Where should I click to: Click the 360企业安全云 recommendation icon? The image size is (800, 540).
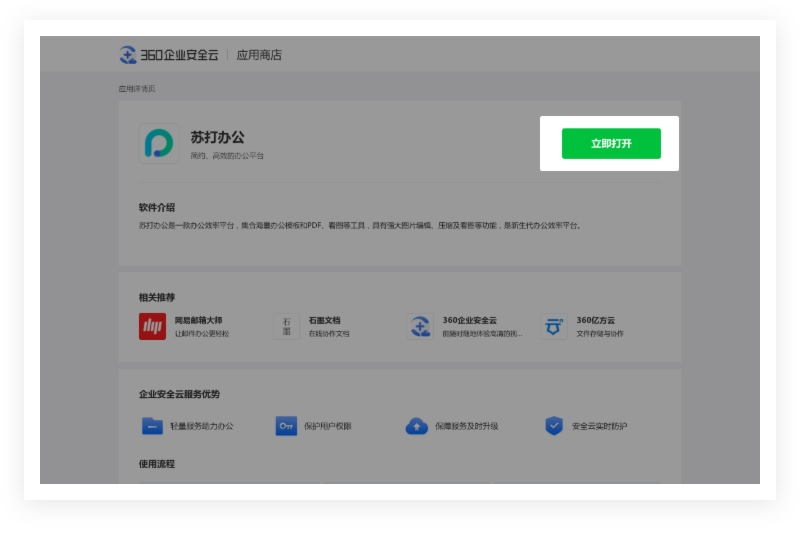(420, 326)
